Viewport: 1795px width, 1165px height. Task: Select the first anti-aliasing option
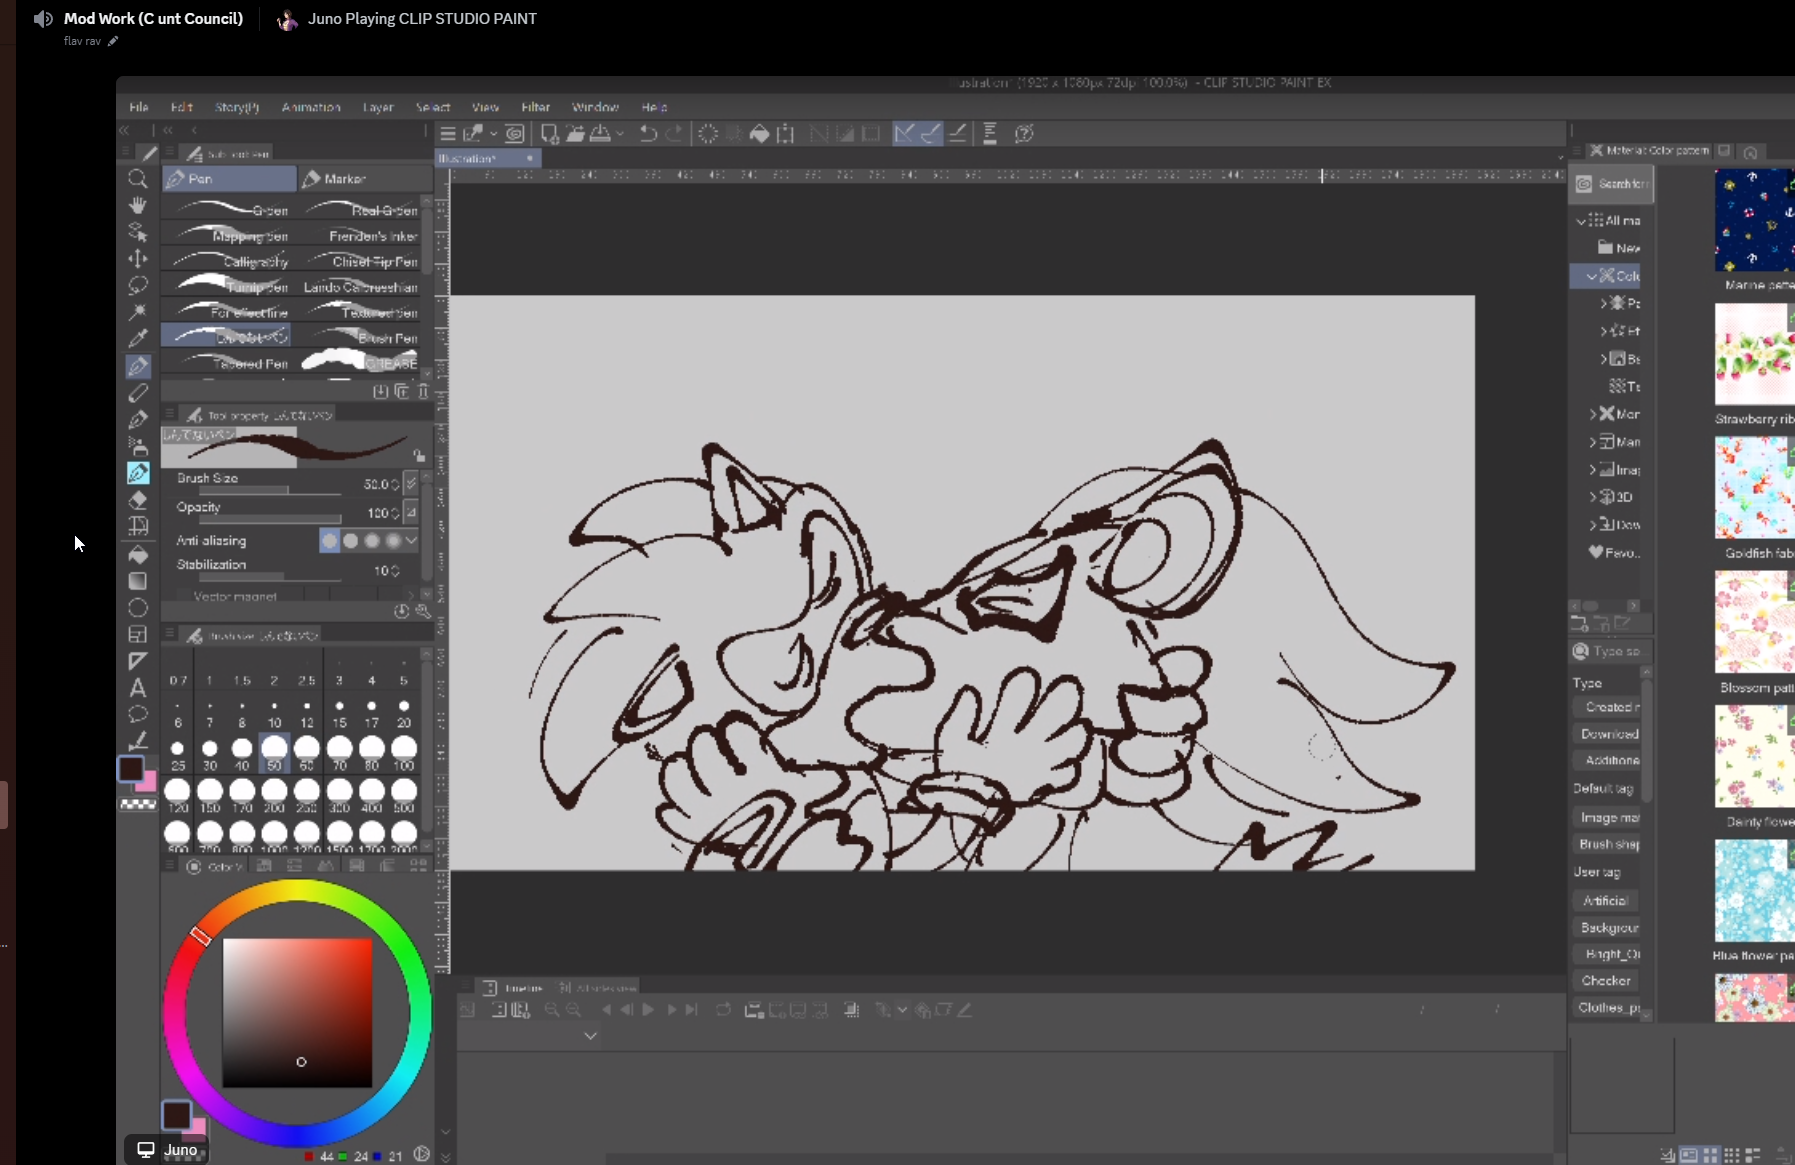[329, 541]
